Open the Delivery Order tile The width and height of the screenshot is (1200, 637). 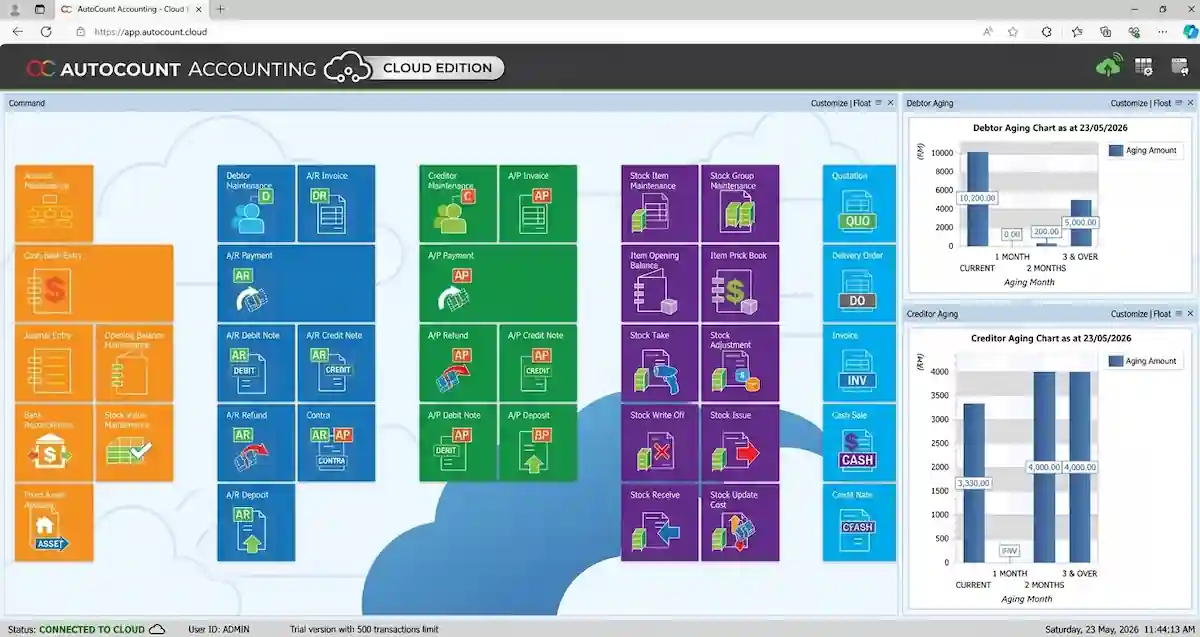[x=860, y=284]
